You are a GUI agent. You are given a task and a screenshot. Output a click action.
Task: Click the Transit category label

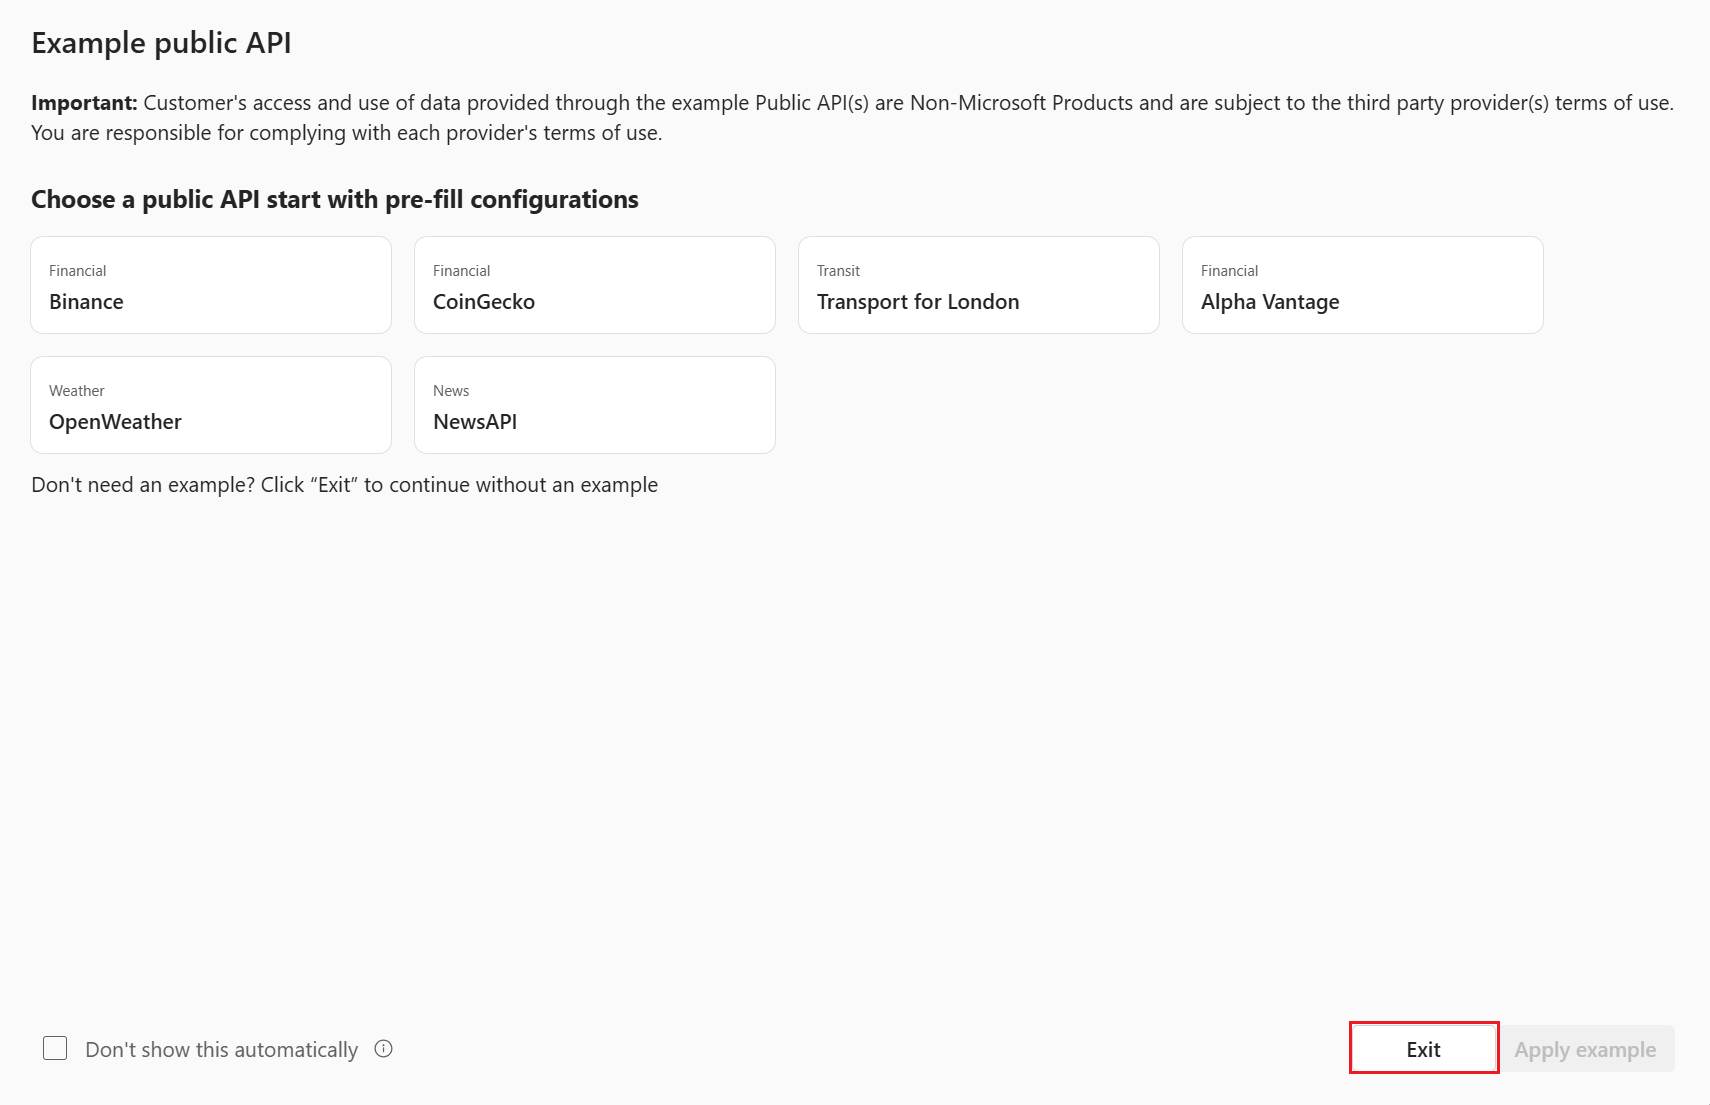(x=838, y=271)
